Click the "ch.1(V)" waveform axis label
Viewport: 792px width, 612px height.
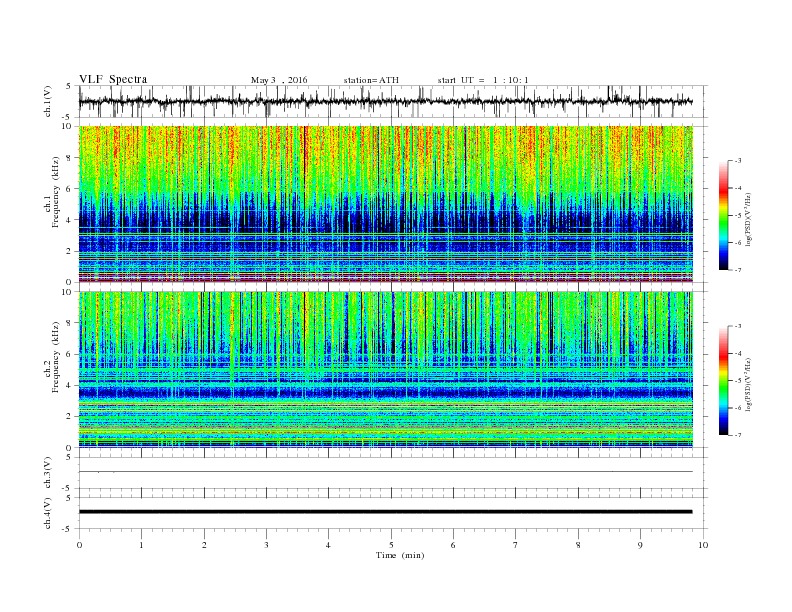click(x=48, y=101)
